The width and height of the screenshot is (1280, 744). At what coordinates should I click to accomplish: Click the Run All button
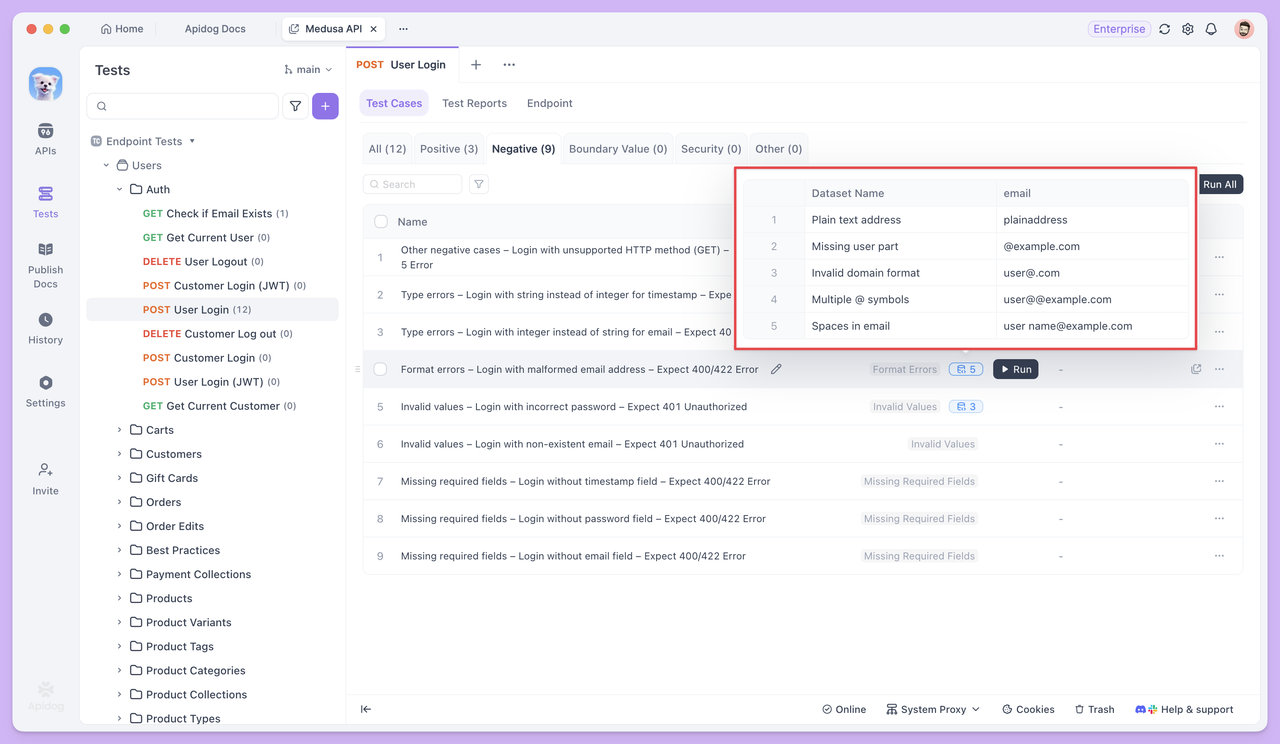pyautogui.click(x=1219, y=184)
